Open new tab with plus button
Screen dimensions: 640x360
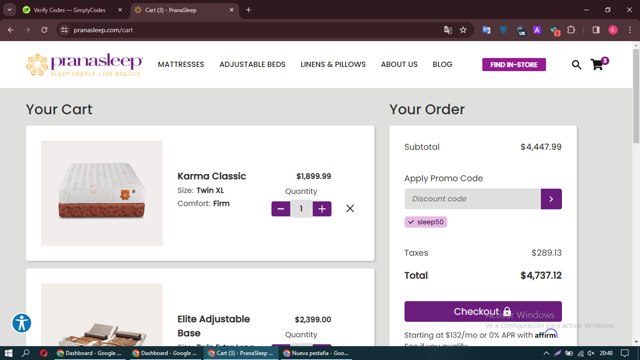248,10
